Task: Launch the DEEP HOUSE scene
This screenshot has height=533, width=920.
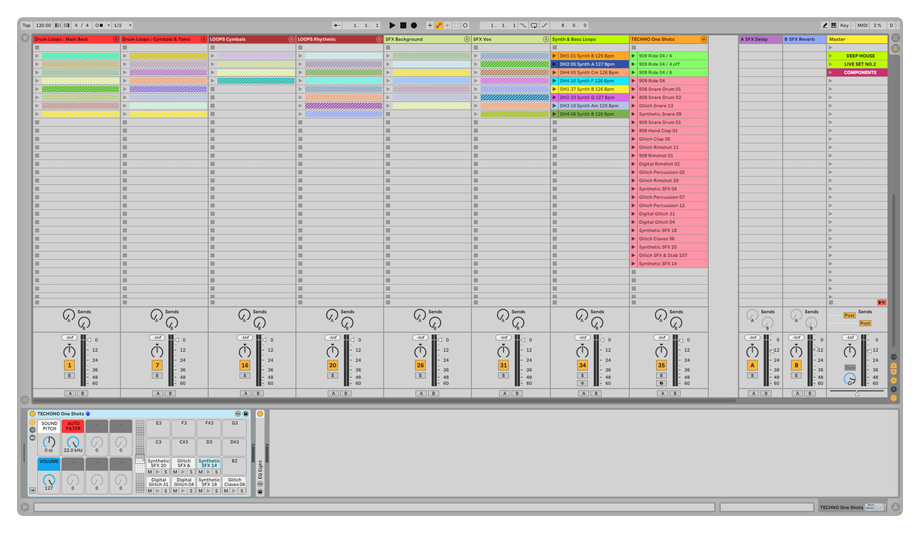Action: (830, 56)
